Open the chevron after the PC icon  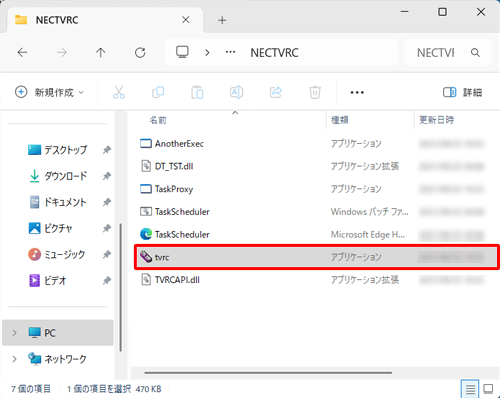207,53
